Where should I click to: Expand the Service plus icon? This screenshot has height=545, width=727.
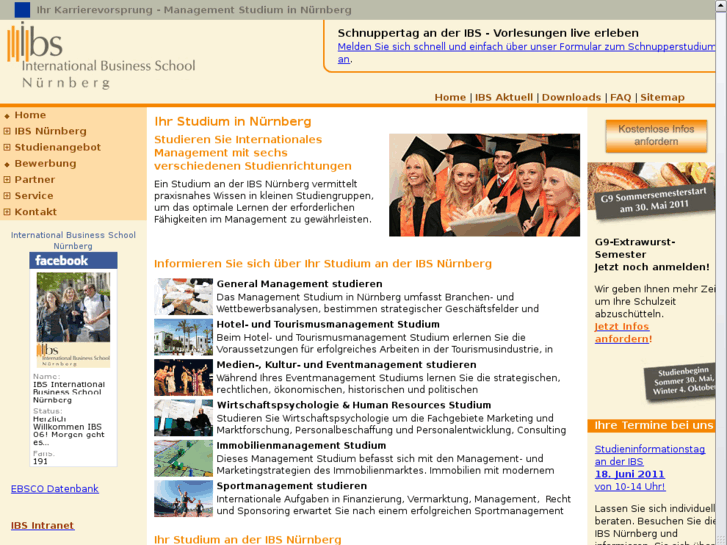click(7, 196)
